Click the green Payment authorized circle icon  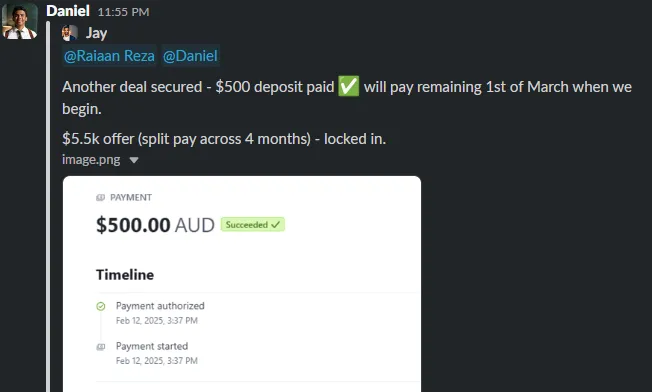pyautogui.click(x=101, y=306)
